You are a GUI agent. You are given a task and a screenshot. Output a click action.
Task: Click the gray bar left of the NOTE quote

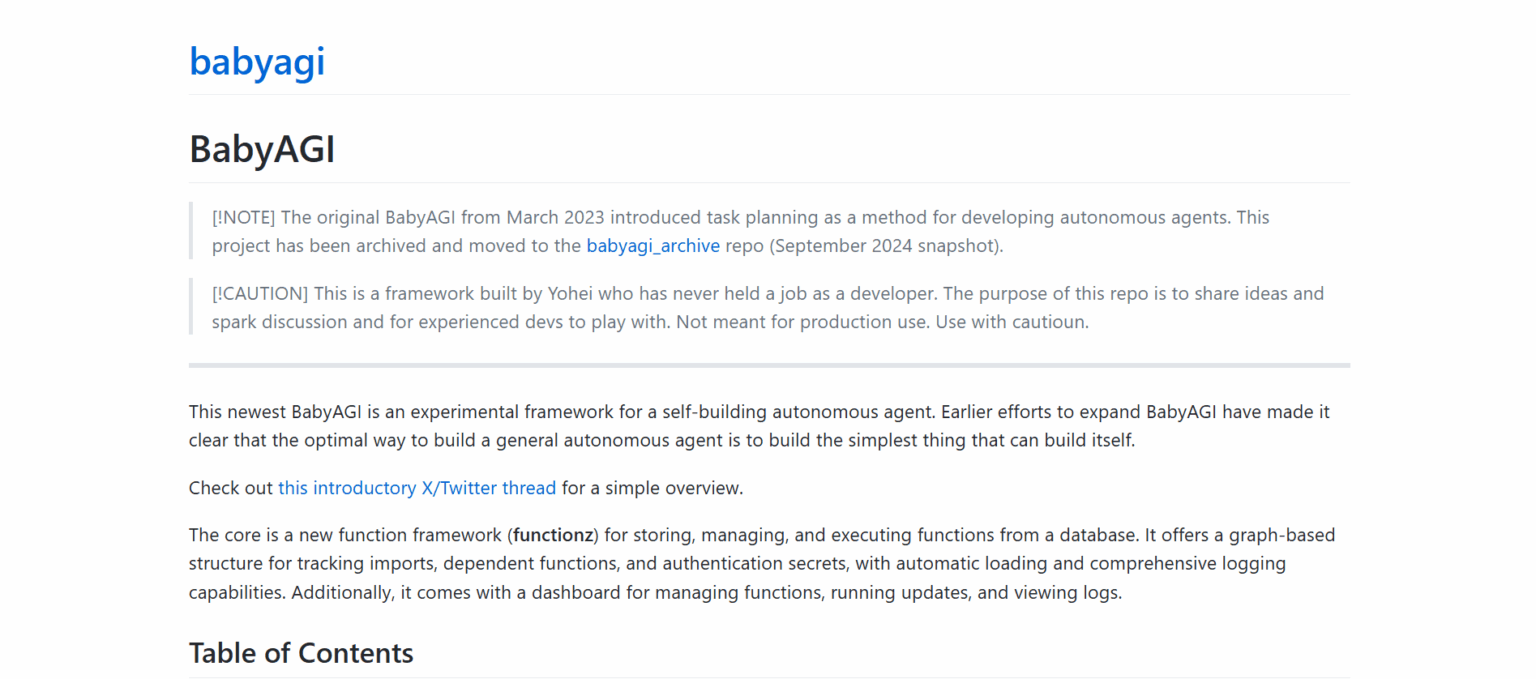click(x=191, y=231)
